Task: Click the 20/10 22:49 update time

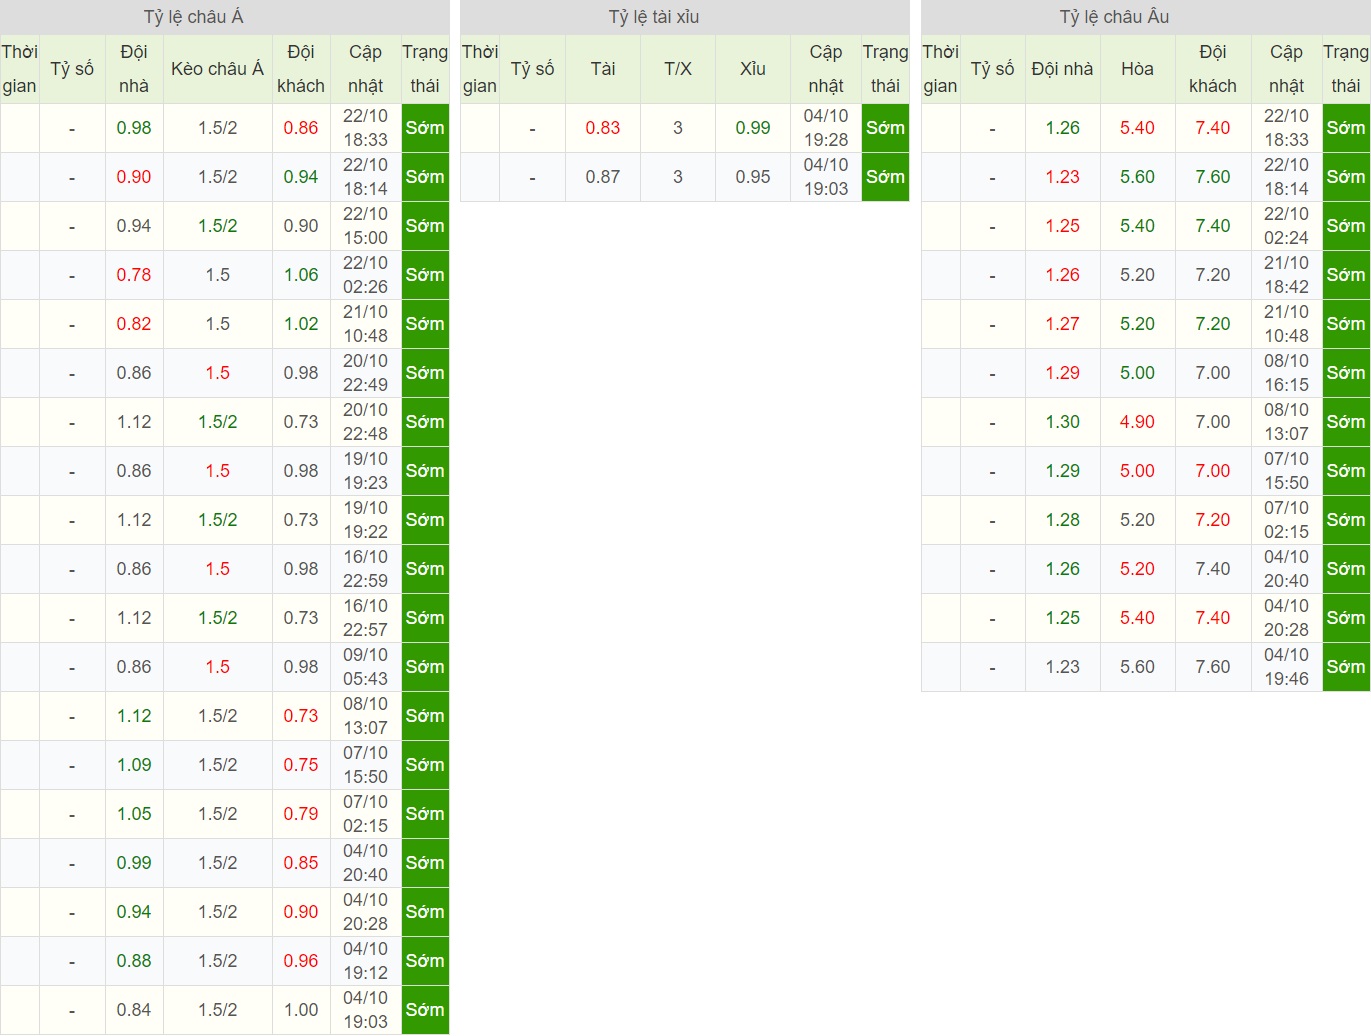Action: 365,373
